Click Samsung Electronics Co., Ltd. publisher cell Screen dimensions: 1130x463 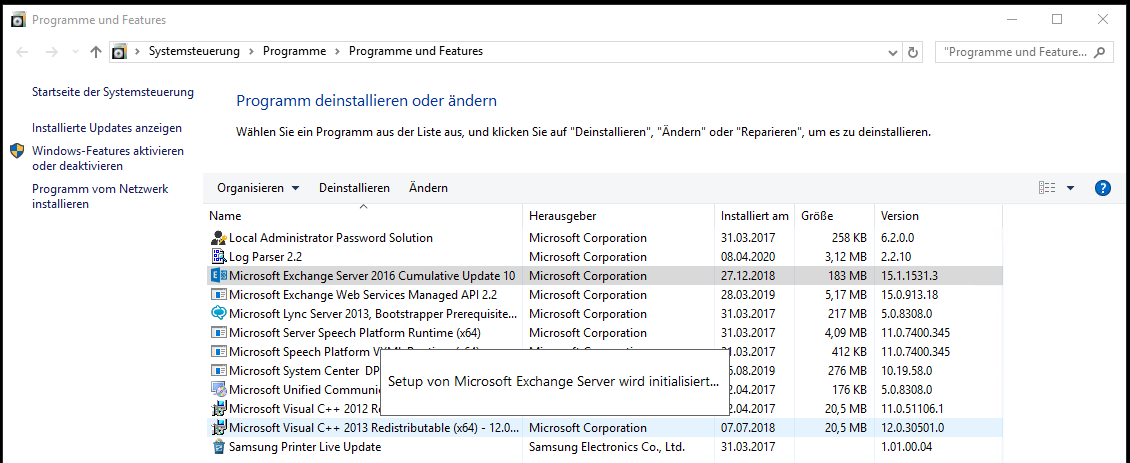coord(607,447)
